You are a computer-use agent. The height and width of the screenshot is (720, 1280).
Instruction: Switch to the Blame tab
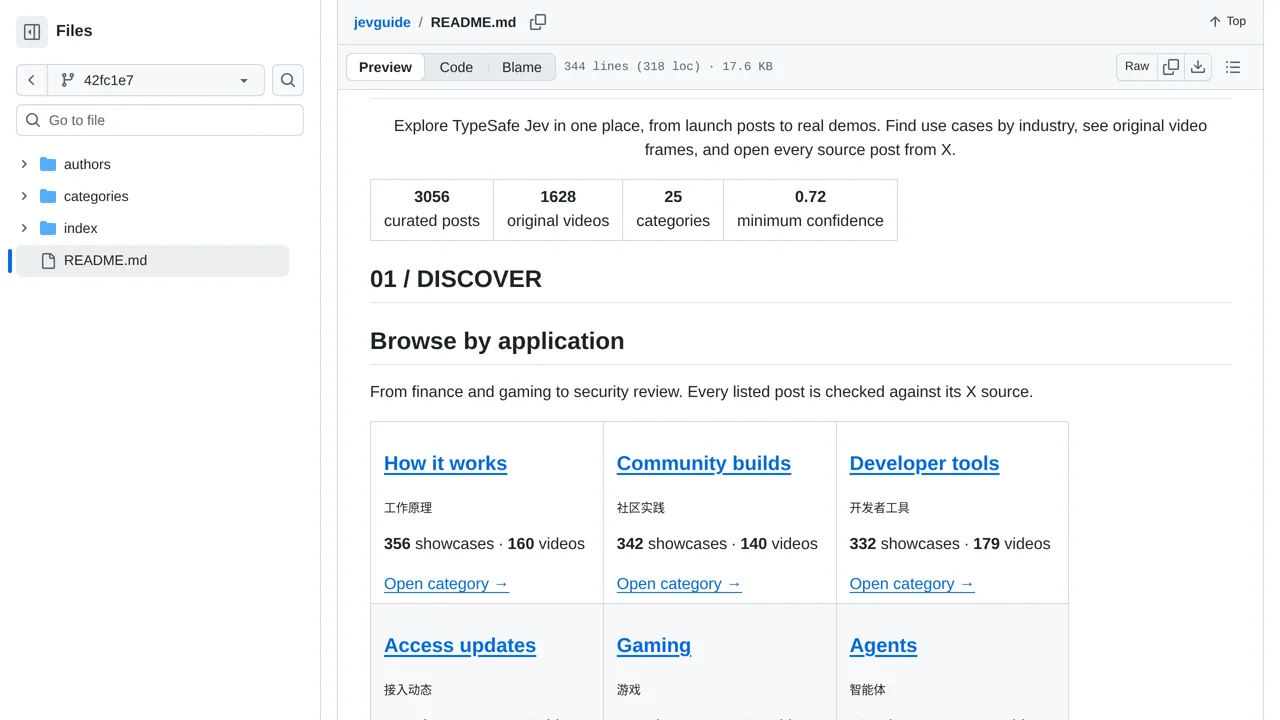coord(522,67)
